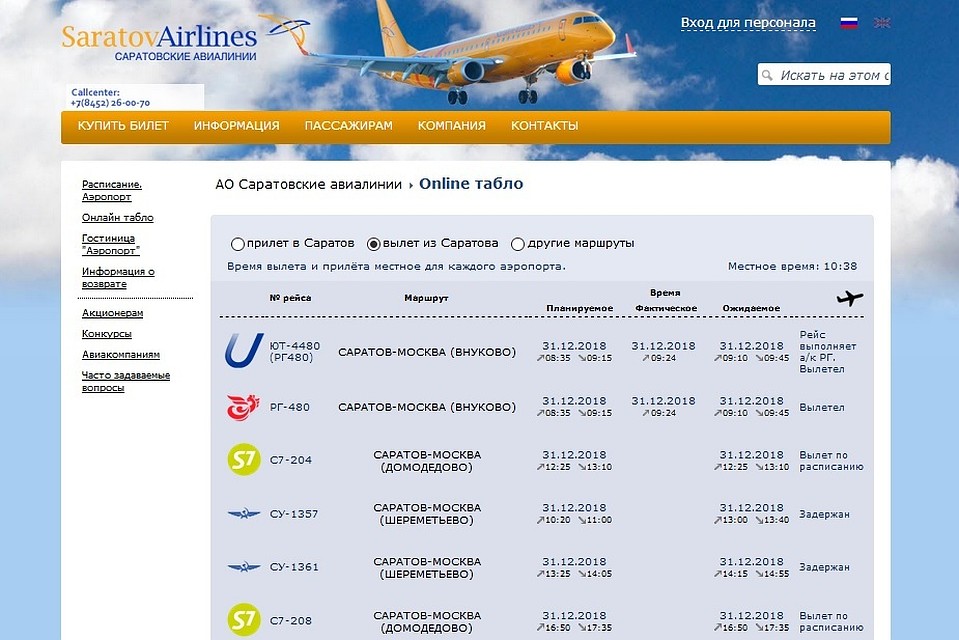Click S7 logo for flight С7-208
959x640 pixels.
point(244,620)
